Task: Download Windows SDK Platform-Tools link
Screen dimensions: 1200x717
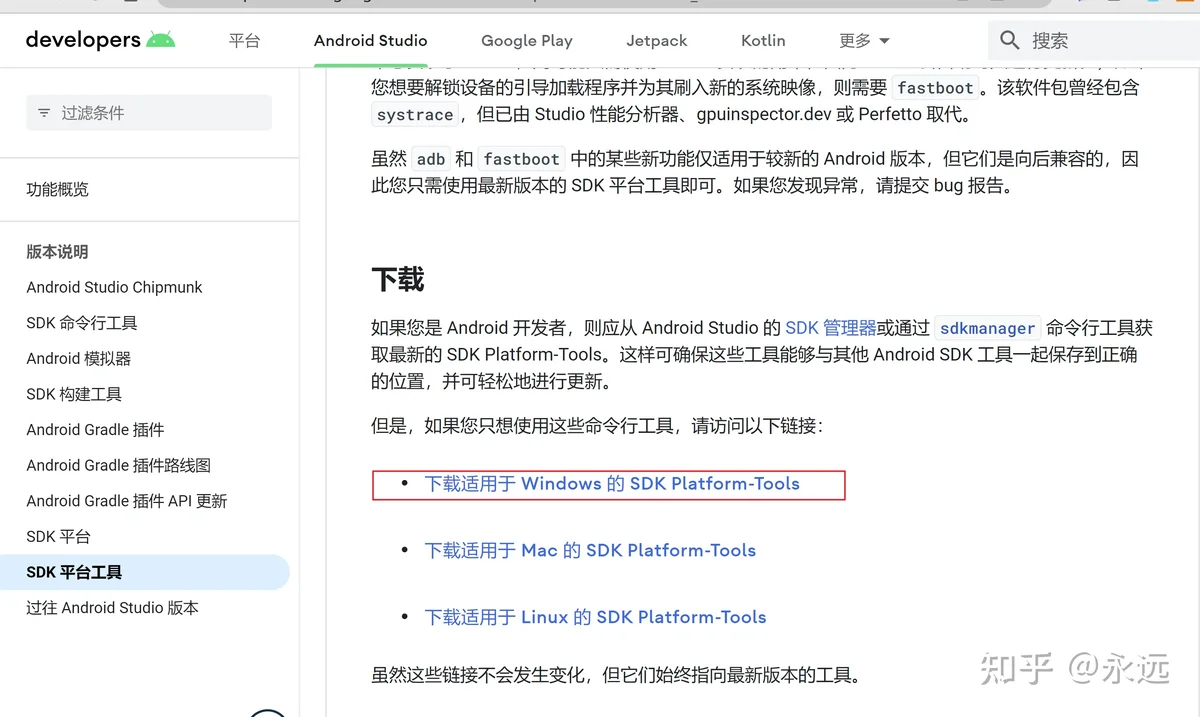Action: [x=612, y=484]
